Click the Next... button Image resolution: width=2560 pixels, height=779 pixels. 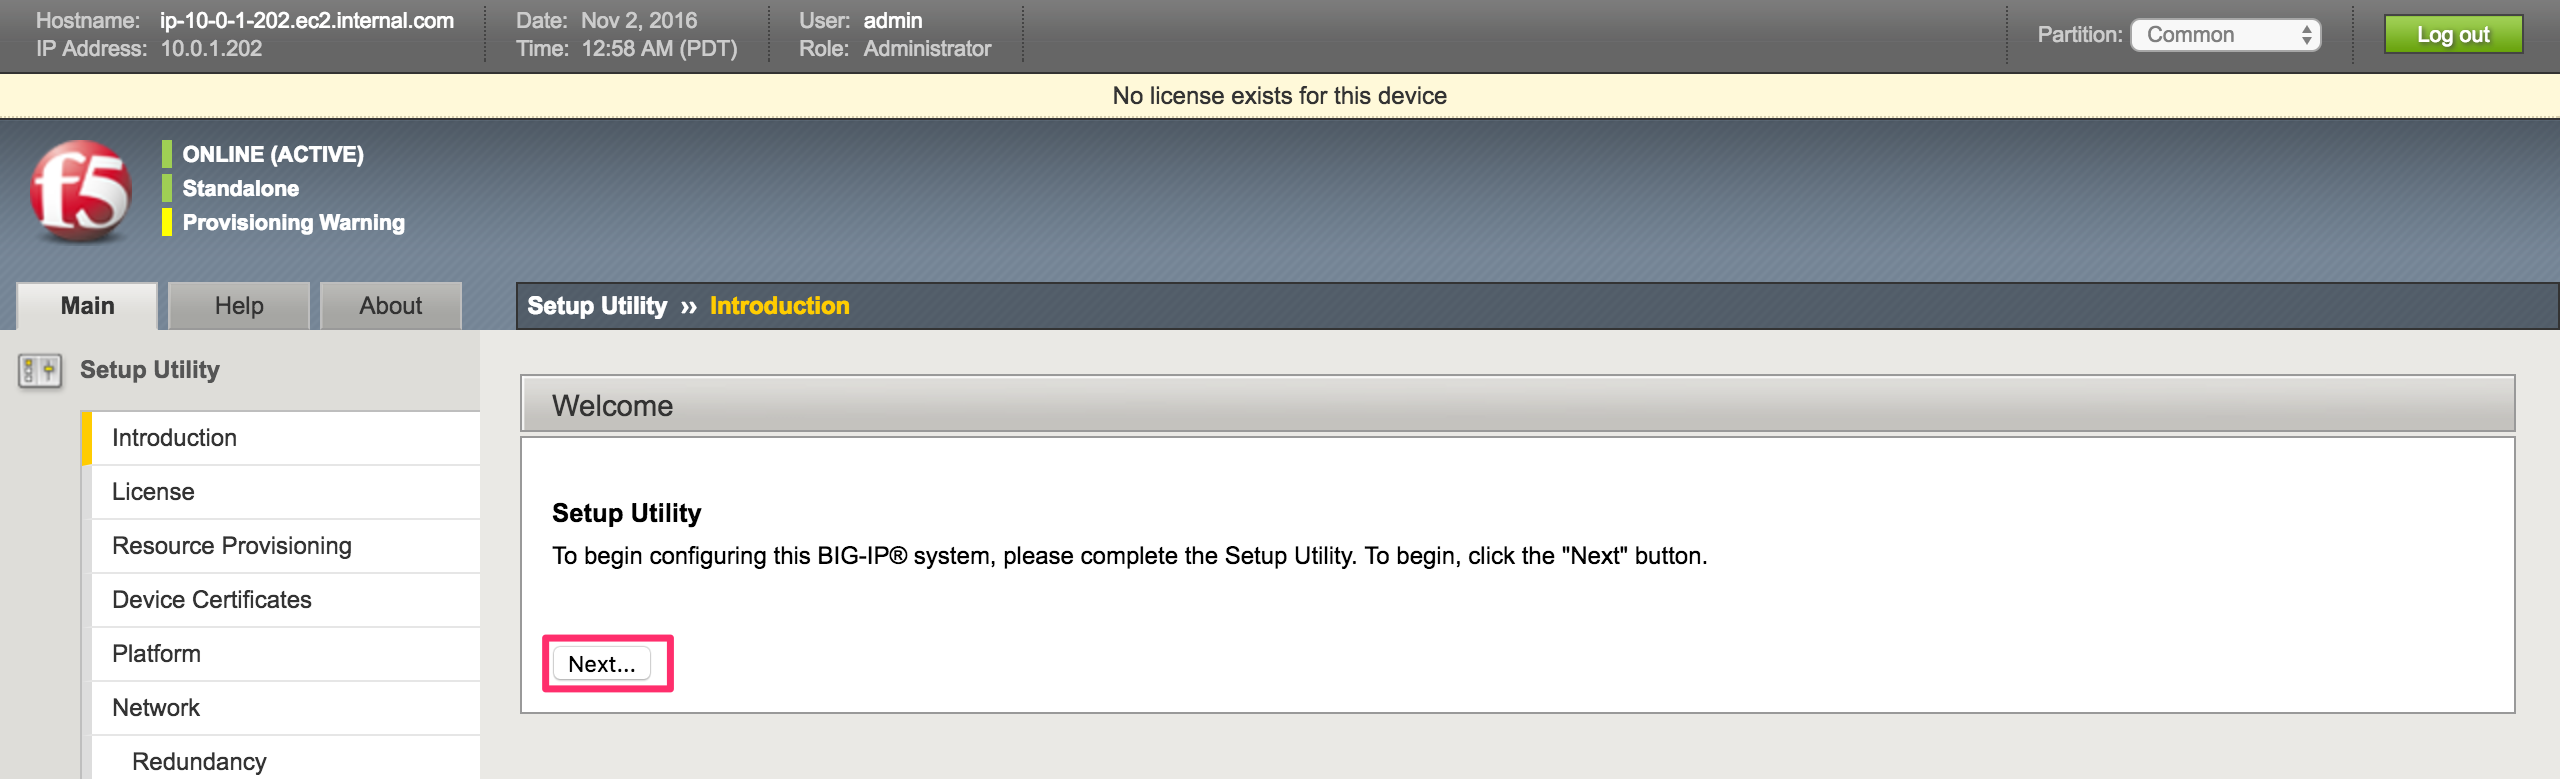(602, 664)
